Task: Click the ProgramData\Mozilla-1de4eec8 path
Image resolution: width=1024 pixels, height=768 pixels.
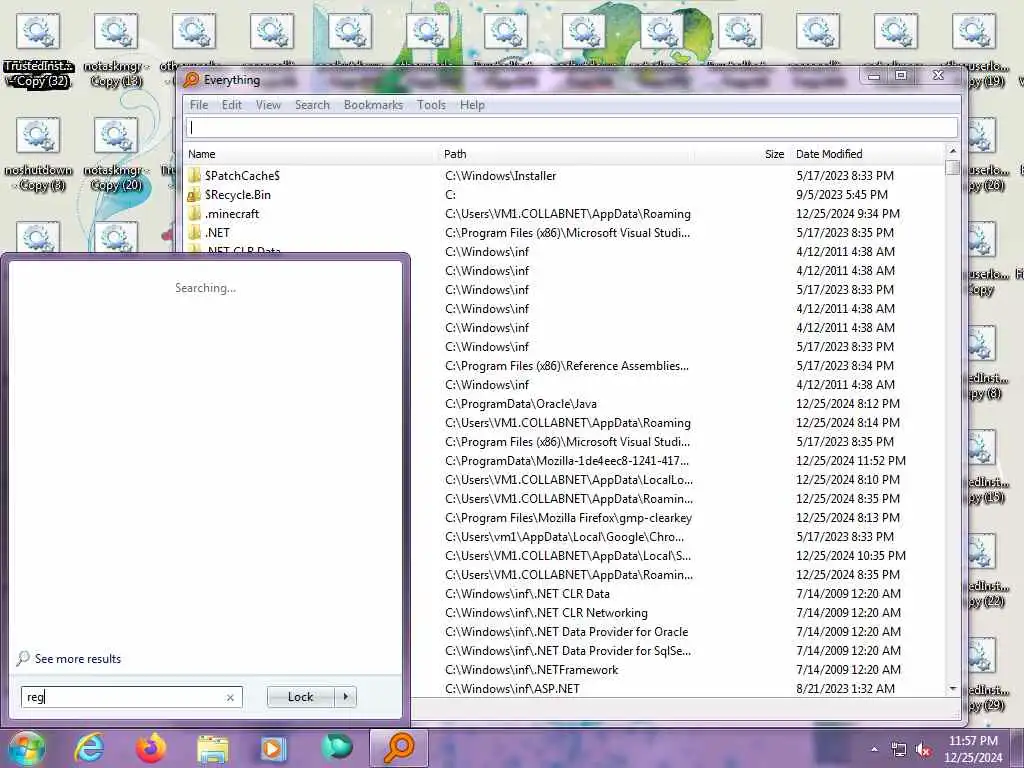Action: click(566, 460)
